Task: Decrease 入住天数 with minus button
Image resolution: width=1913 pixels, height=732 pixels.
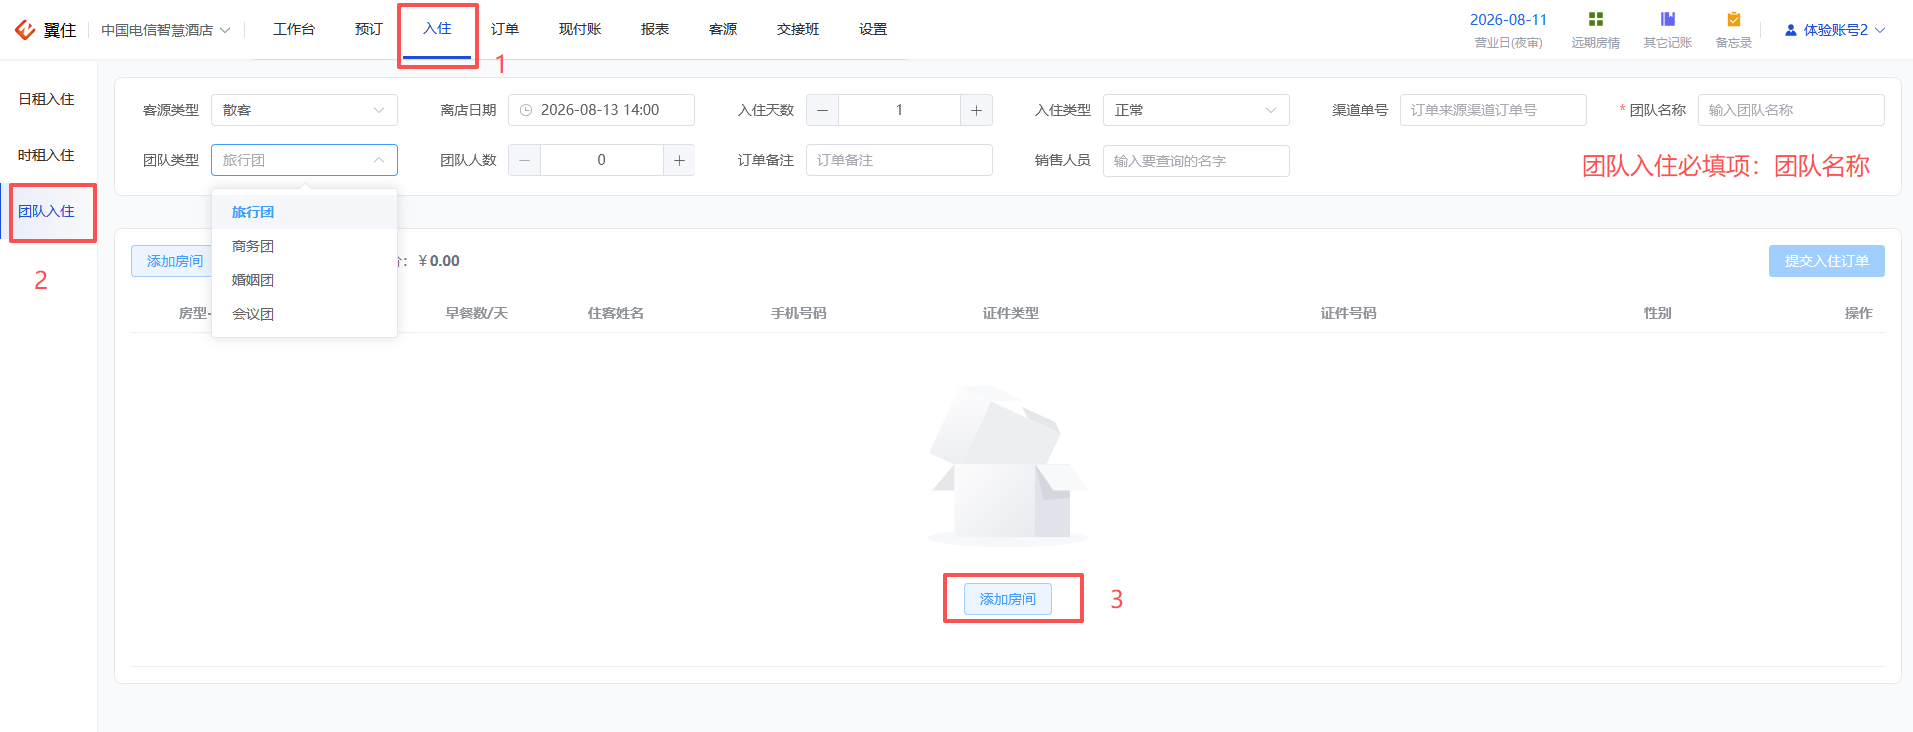Action: pos(822,110)
